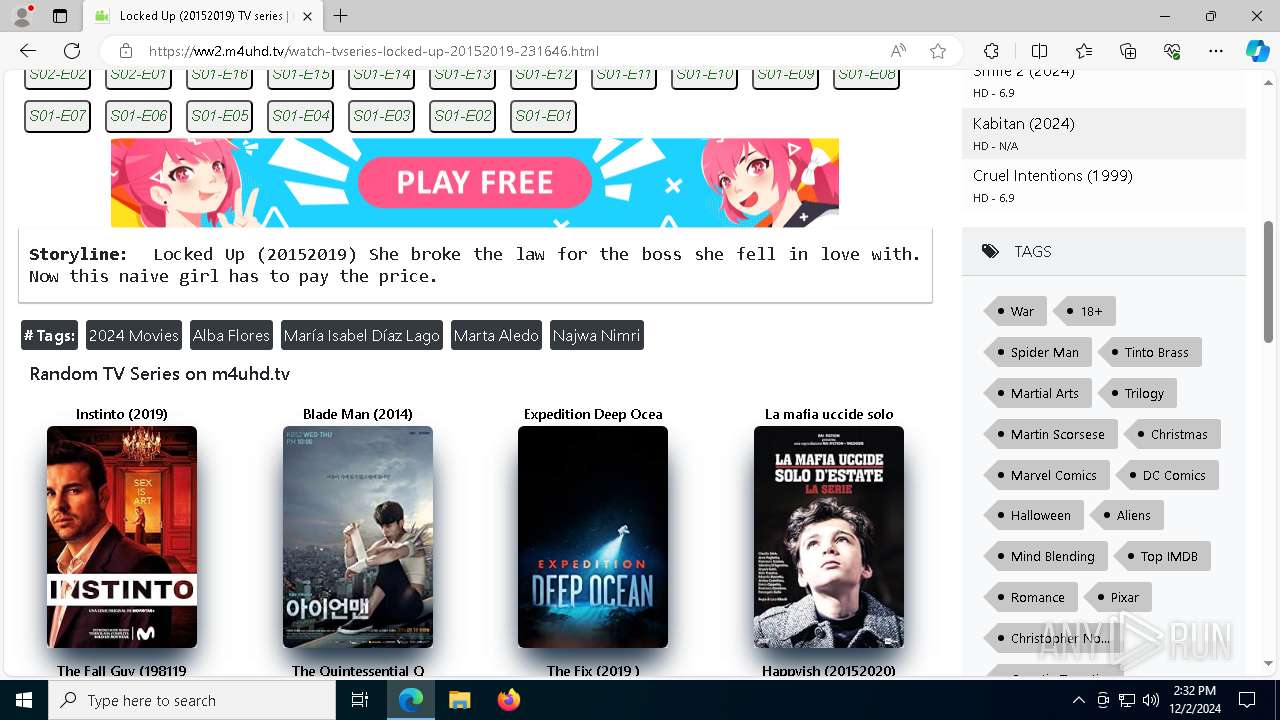Select the Martin Scorsese tag
Screen dimensions: 1280x720
pos(1050,434)
